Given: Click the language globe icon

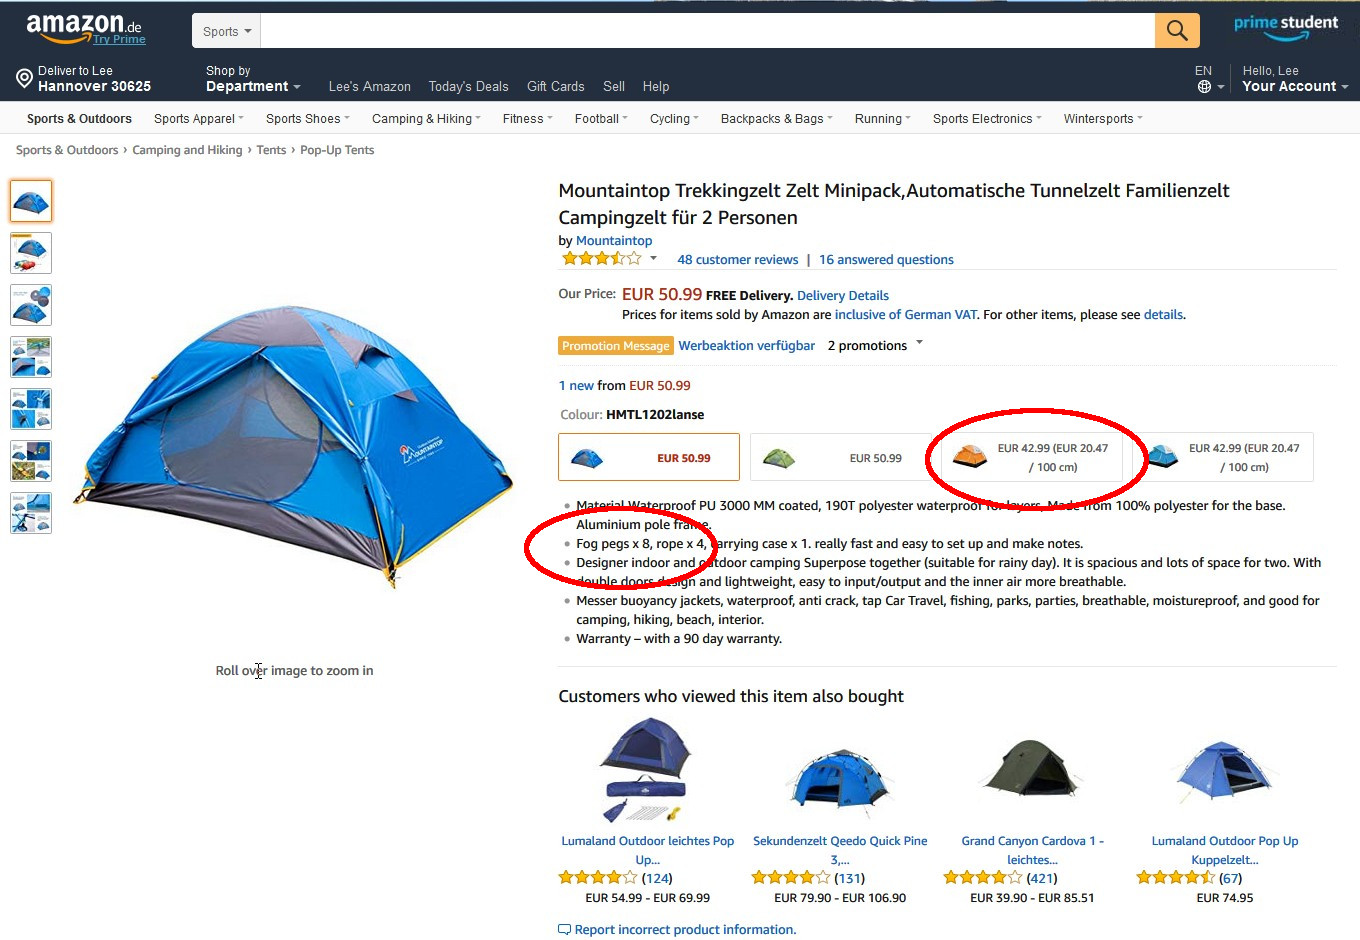Looking at the screenshot, I should [1204, 87].
